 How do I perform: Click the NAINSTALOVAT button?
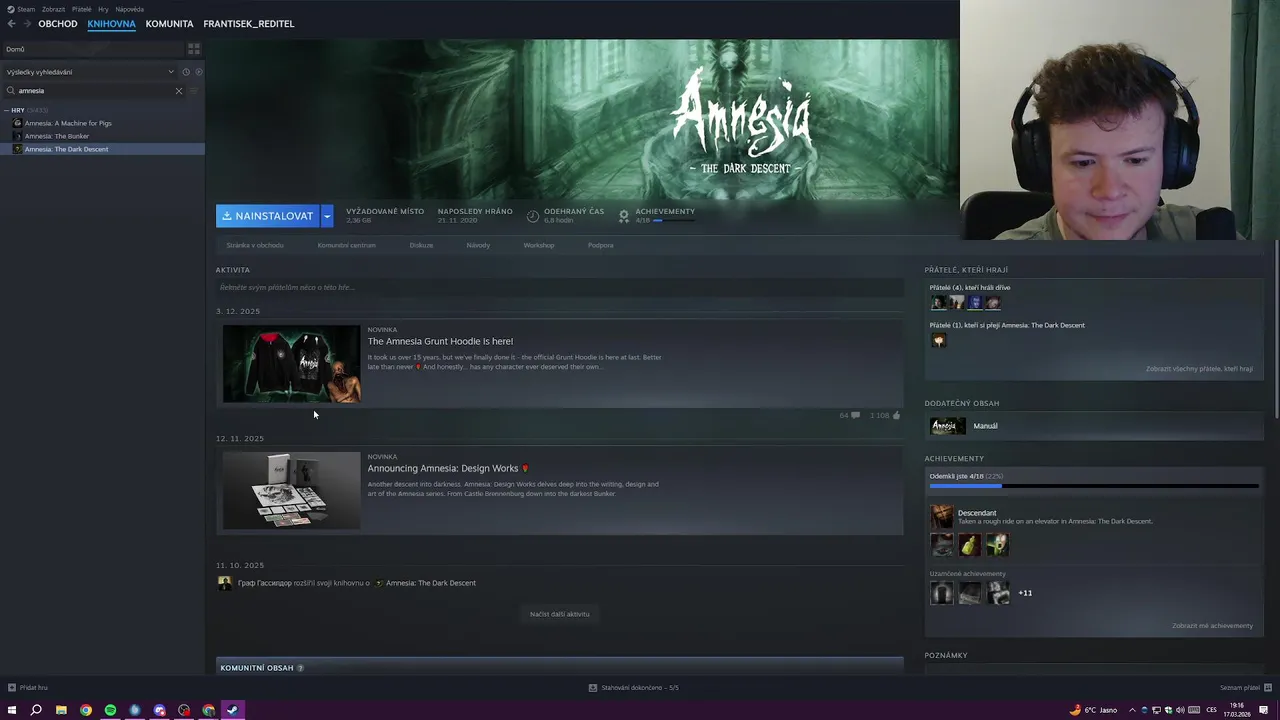[268, 216]
